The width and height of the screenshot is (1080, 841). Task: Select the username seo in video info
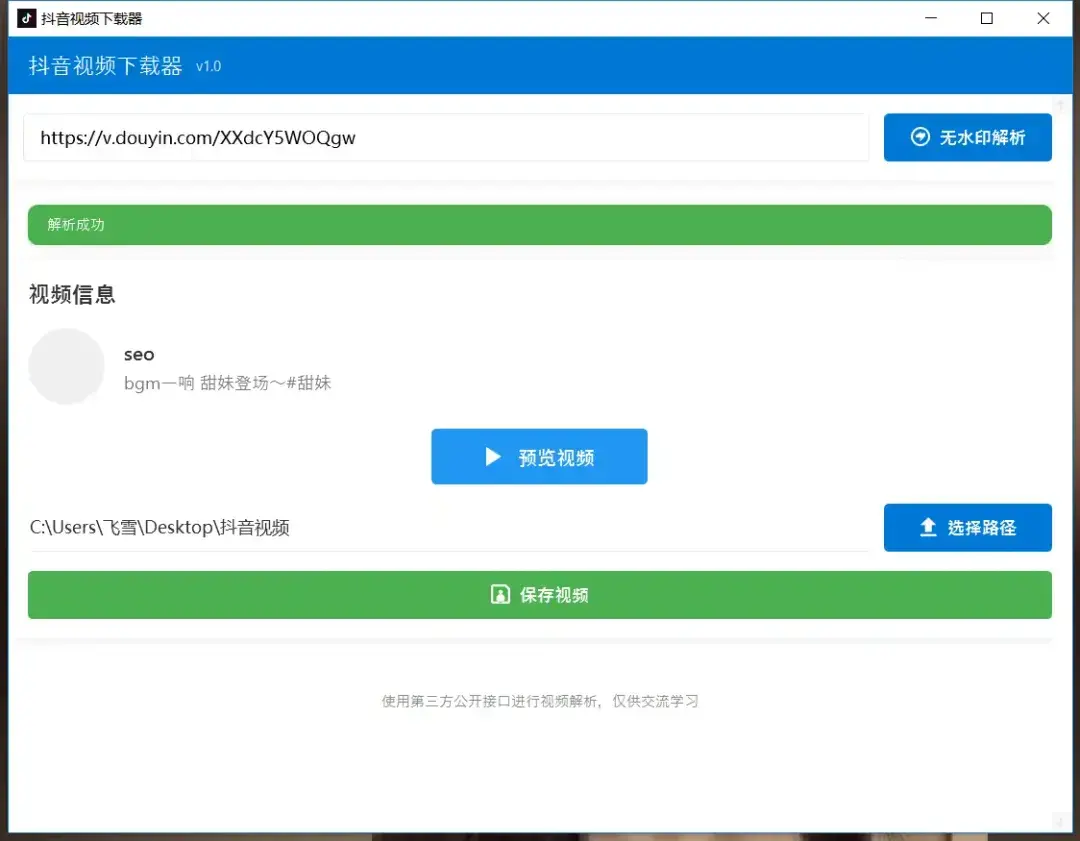[139, 354]
